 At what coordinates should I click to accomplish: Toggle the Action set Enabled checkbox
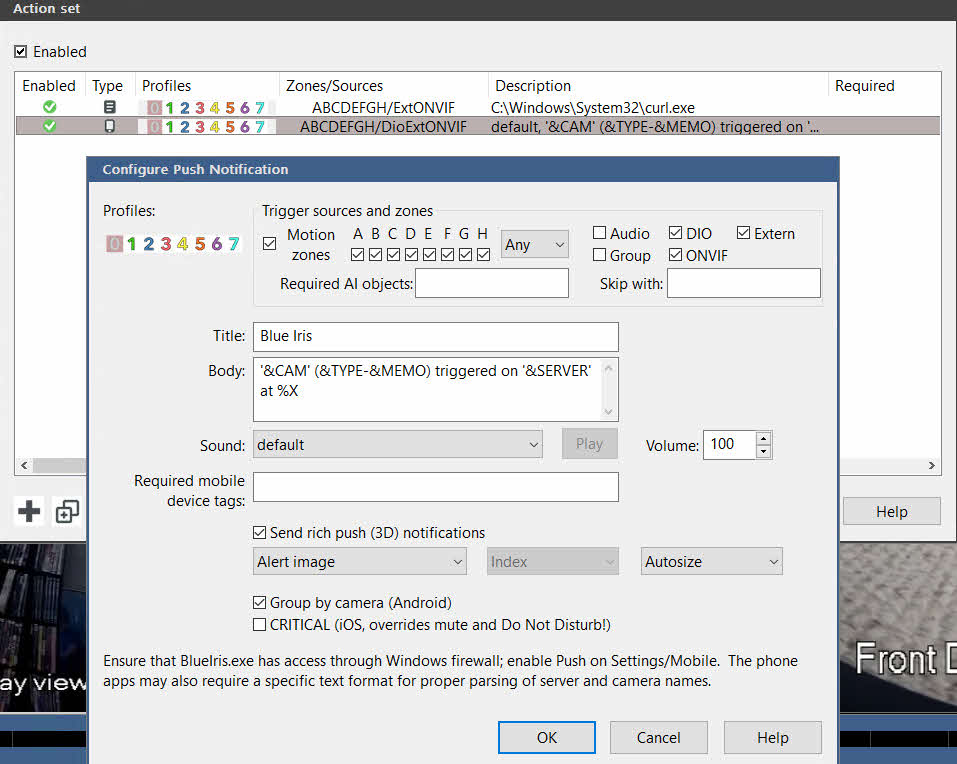point(21,51)
